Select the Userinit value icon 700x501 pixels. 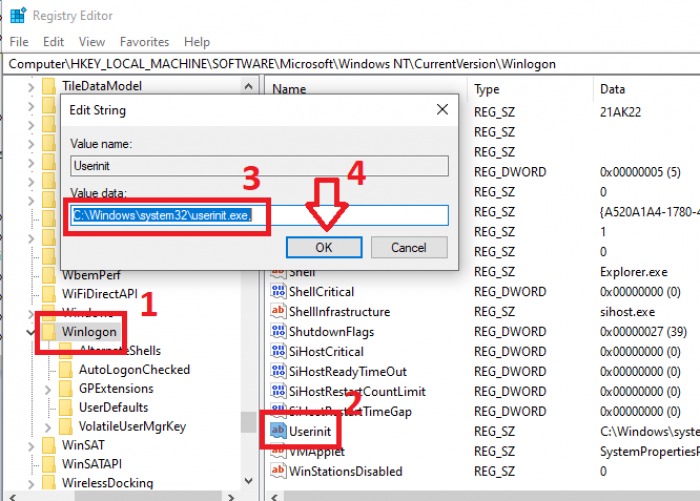click(x=278, y=430)
